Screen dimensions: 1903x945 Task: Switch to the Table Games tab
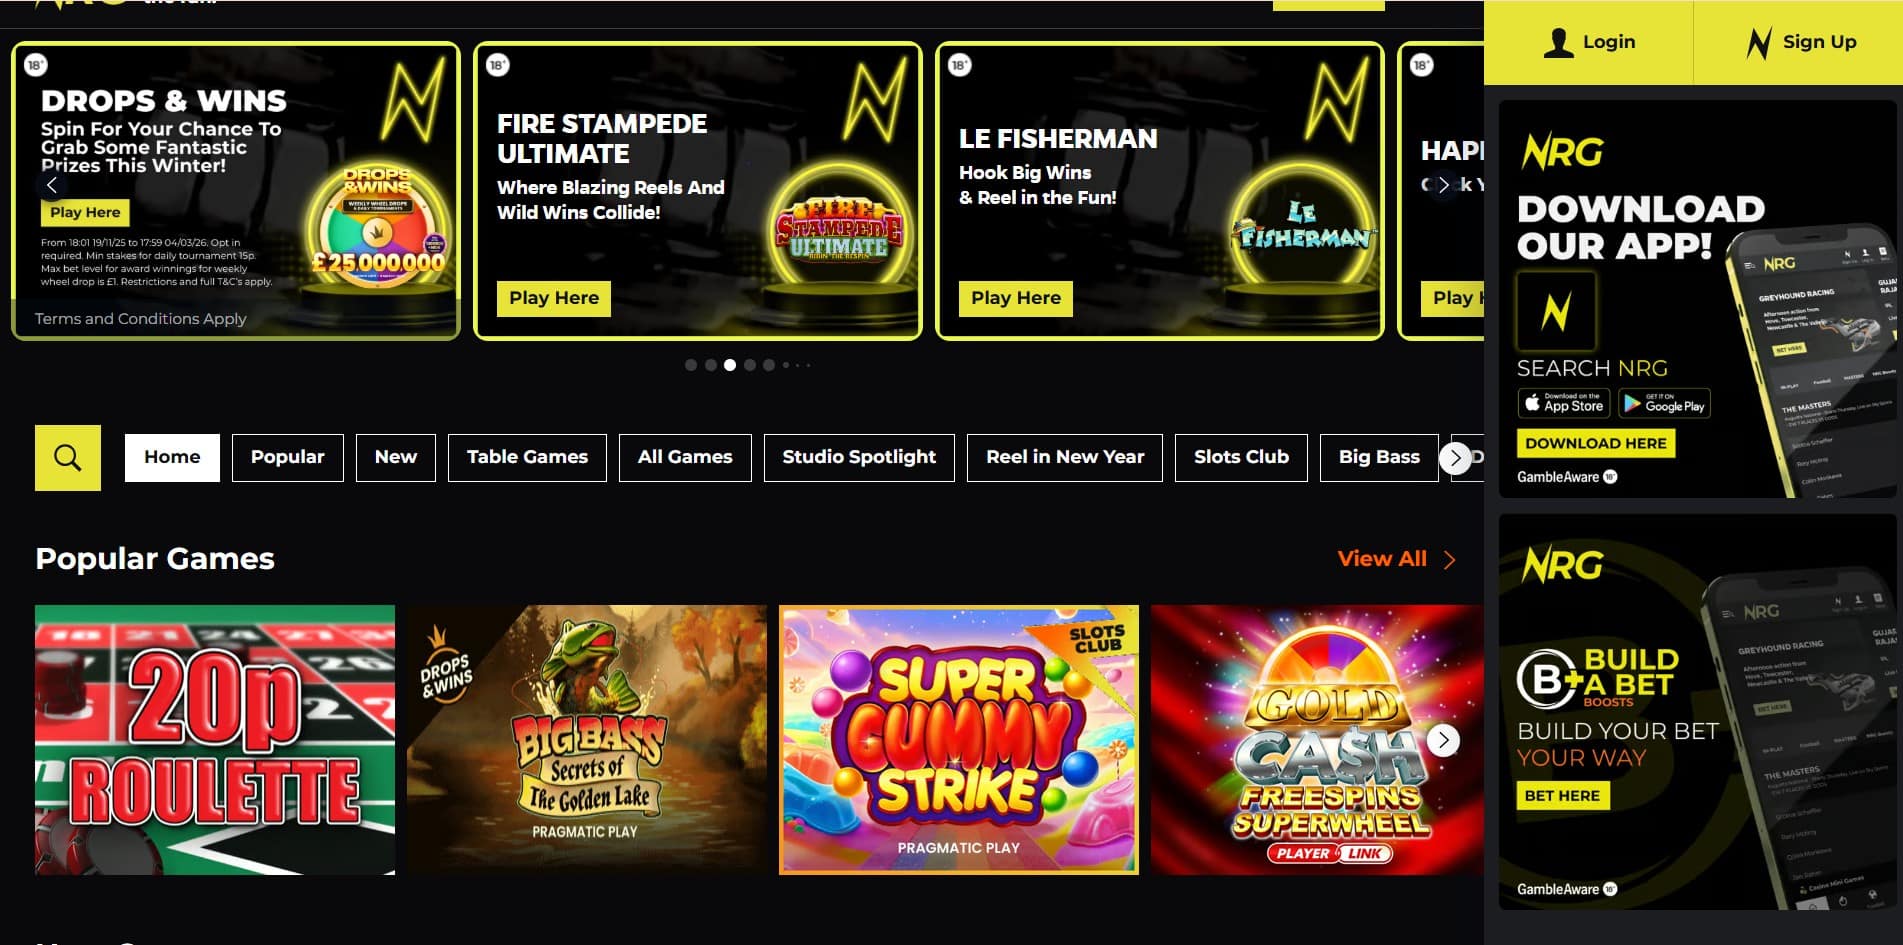(x=527, y=458)
